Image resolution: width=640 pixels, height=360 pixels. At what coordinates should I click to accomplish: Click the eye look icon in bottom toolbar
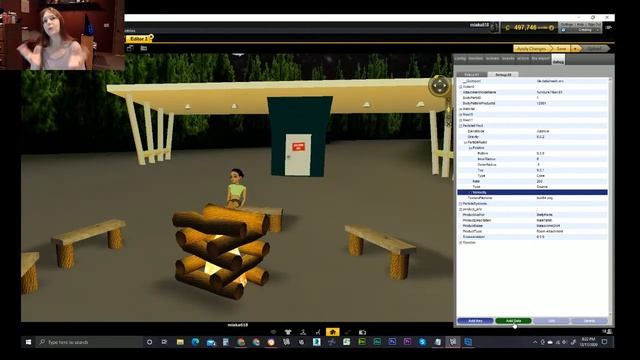point(273,332)
